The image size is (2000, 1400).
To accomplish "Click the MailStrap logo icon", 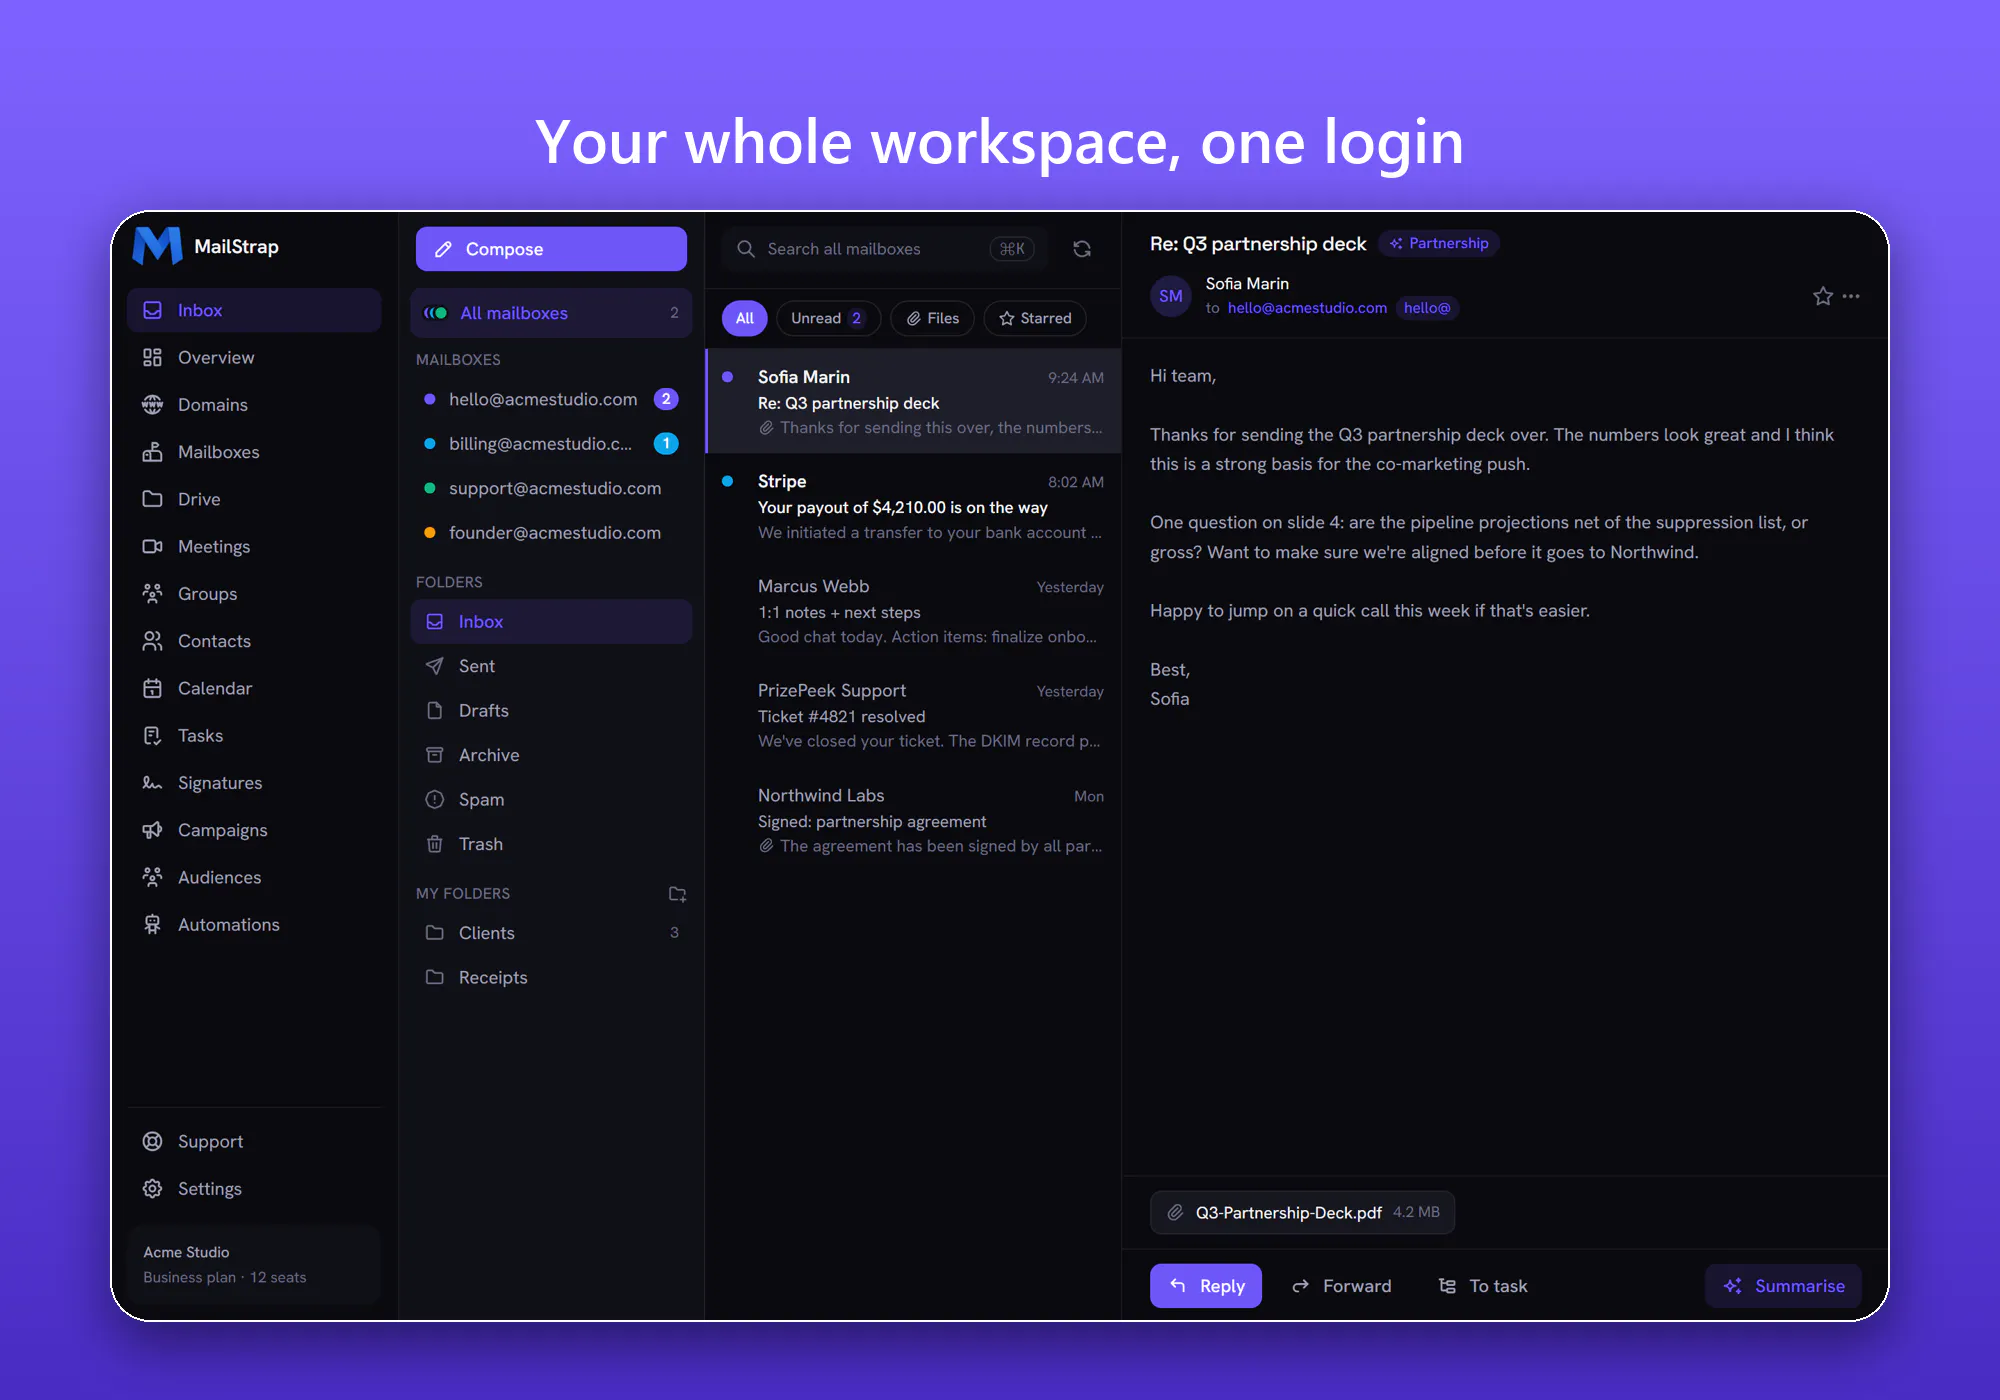I will [x=157, y=246].
